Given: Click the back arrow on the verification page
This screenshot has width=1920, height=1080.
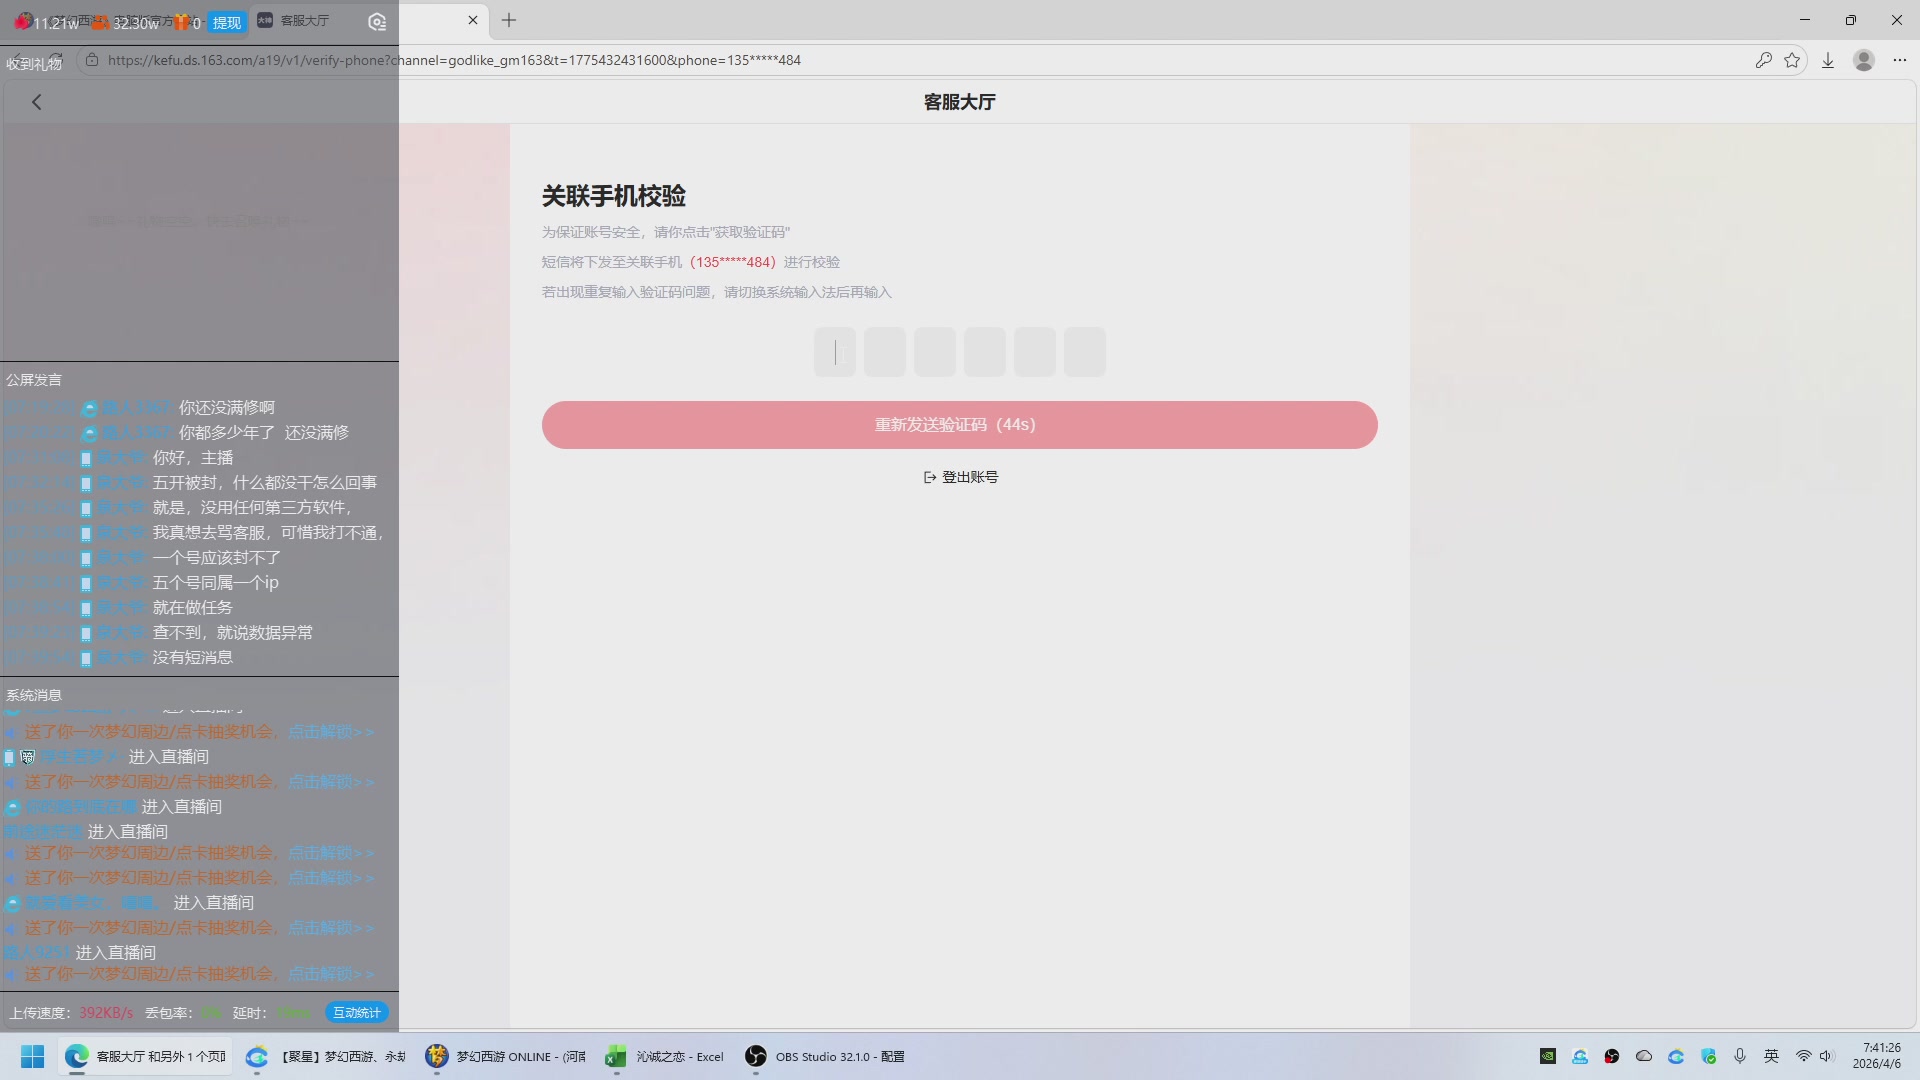Looking at the screenshot, I should click(36, 101).
